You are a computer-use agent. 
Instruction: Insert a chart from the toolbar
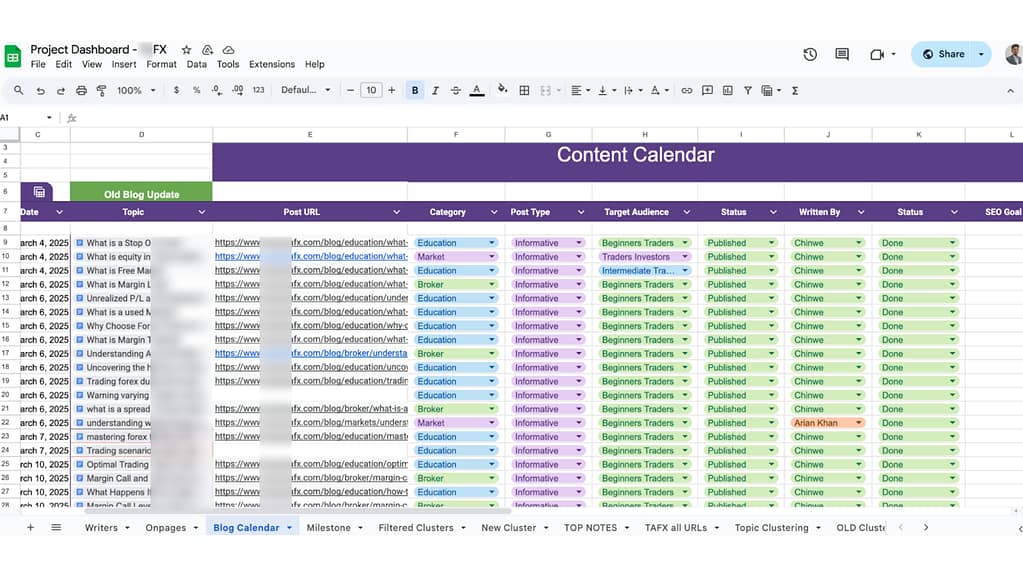728,90
